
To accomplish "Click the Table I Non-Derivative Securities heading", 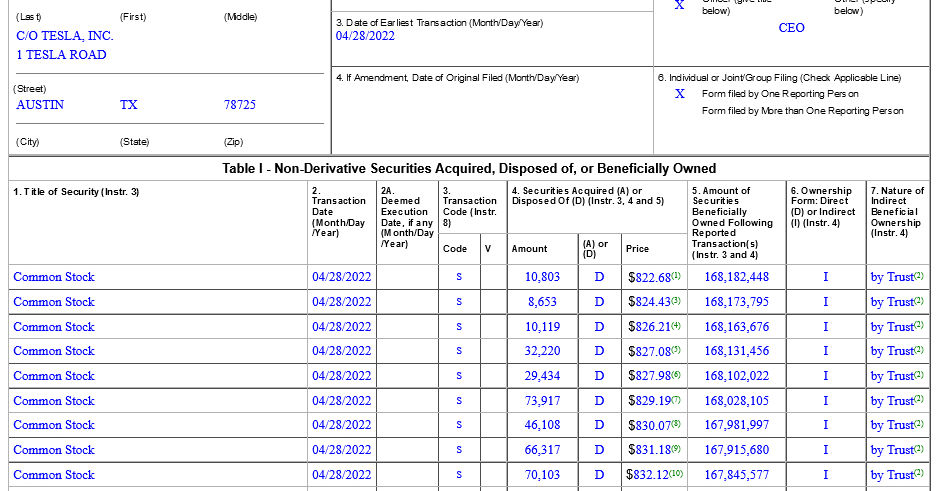I will [469, 168].
